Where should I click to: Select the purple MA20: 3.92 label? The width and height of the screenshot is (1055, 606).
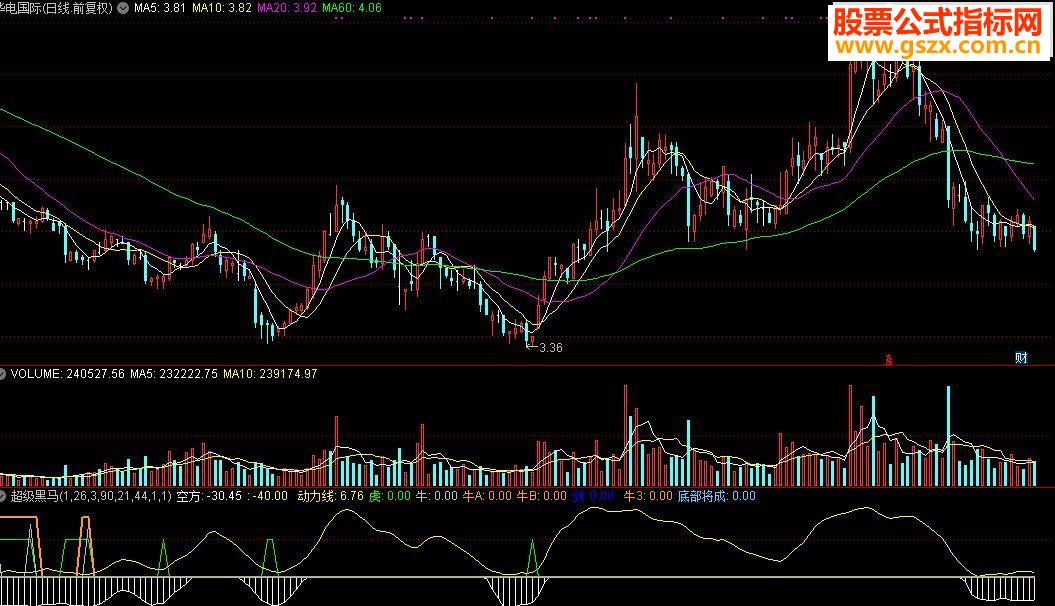pyautogui.click(x=287, y=8)
